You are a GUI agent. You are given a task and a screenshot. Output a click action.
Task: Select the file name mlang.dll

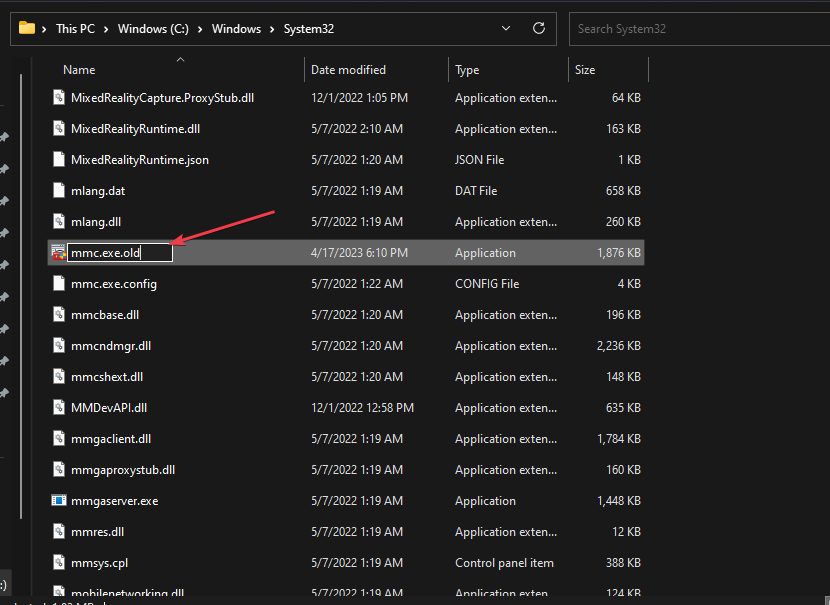[x=96, y=222]
